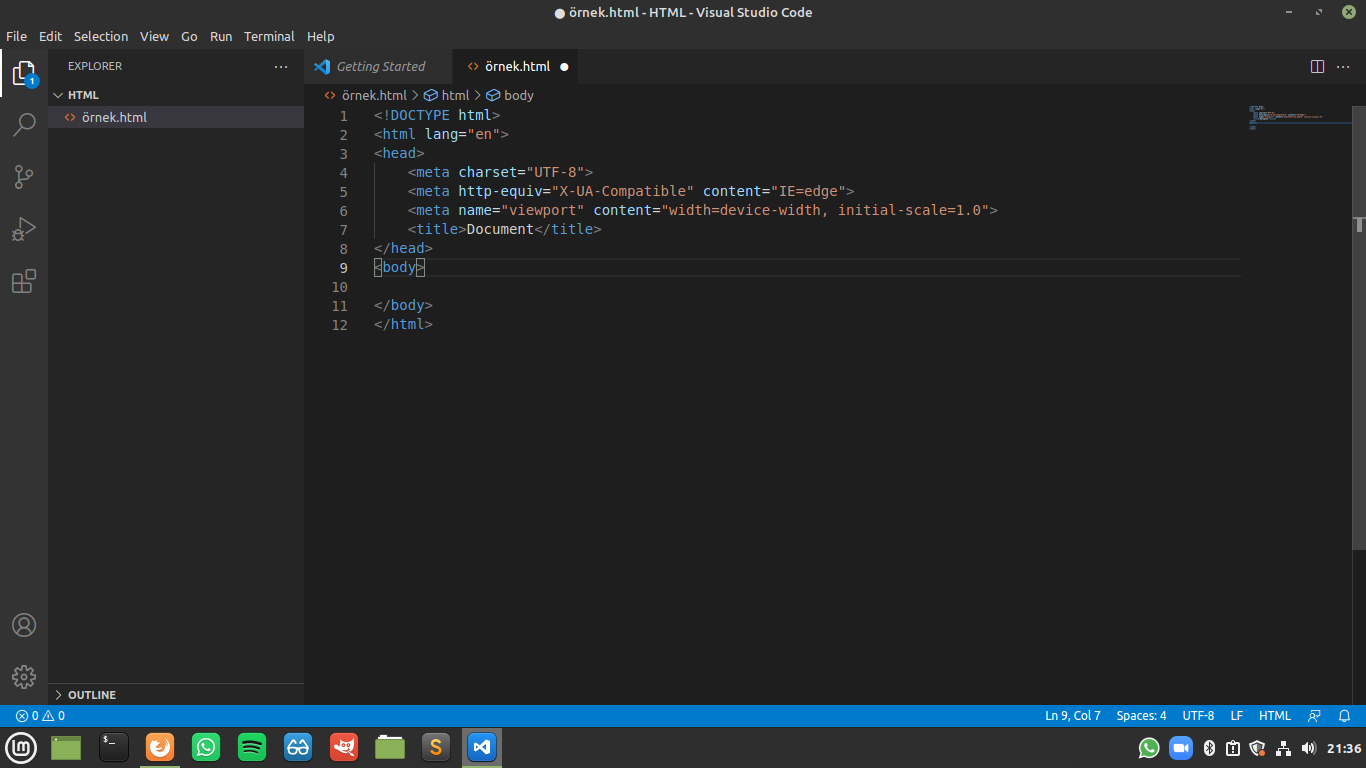Open the Terminal menu
Viewport: 1366px width, 768px height.
pyautogui.click(x=269, y=36)
